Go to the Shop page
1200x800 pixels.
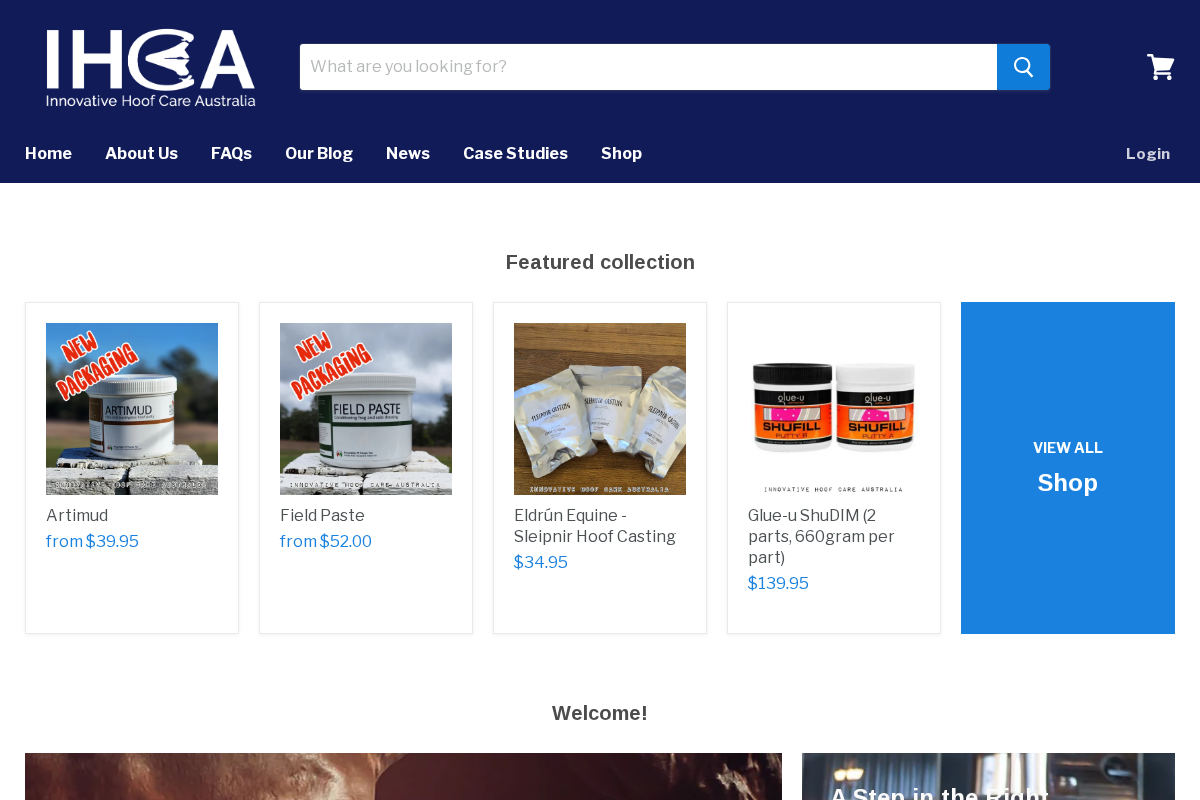tap(621, 153)
